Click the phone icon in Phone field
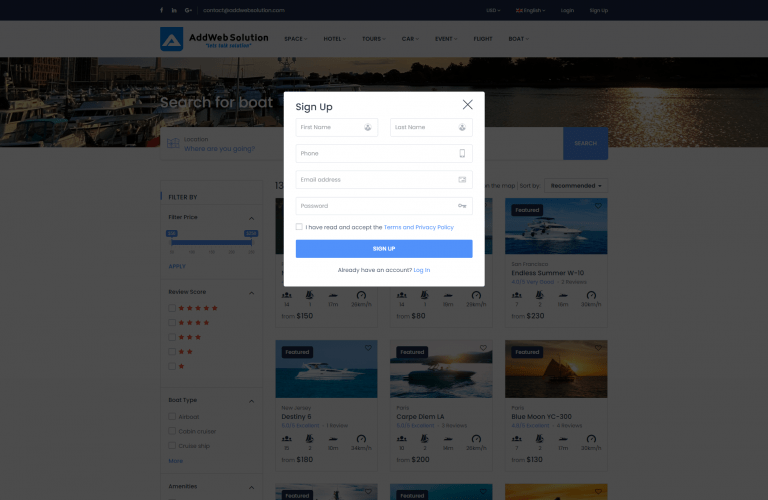Image resolution: width=768 pixels, height=500 pixels. (x=462, y=153)
